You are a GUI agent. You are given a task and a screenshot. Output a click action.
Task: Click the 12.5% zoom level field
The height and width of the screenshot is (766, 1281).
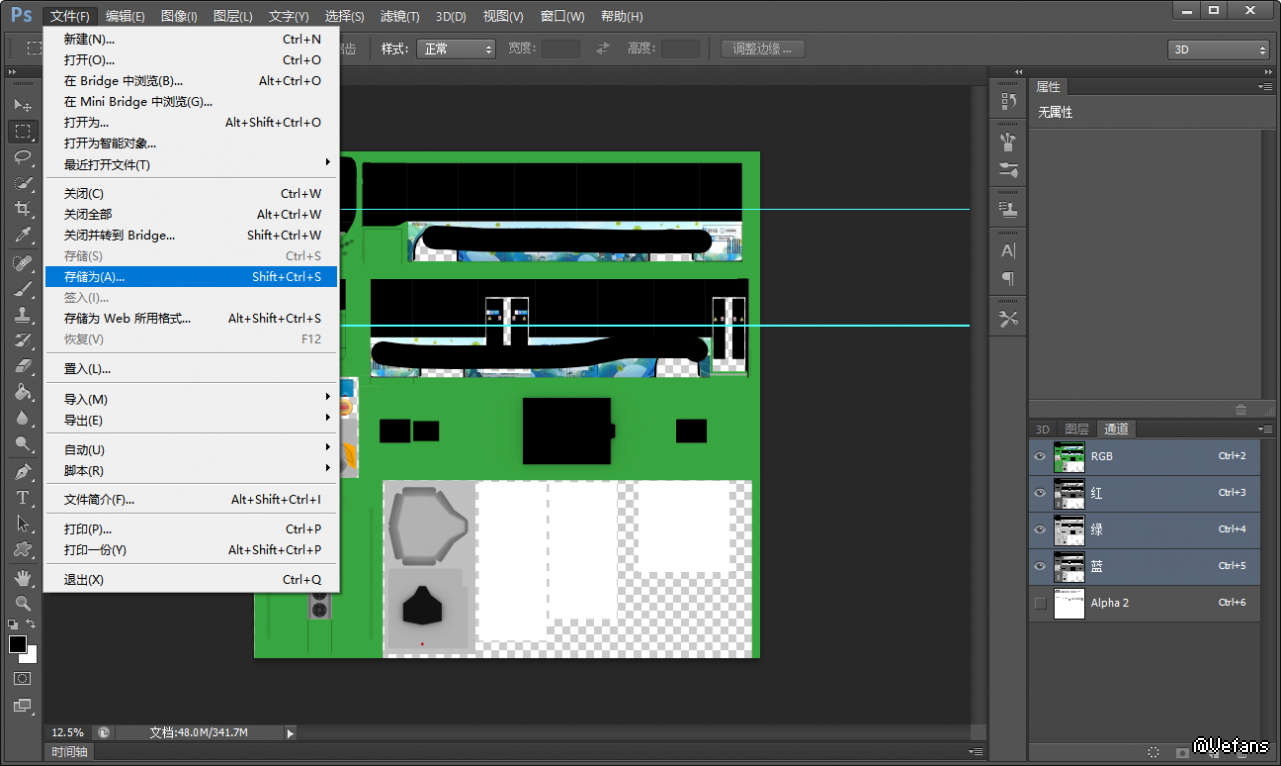click(x=68, y=733)
